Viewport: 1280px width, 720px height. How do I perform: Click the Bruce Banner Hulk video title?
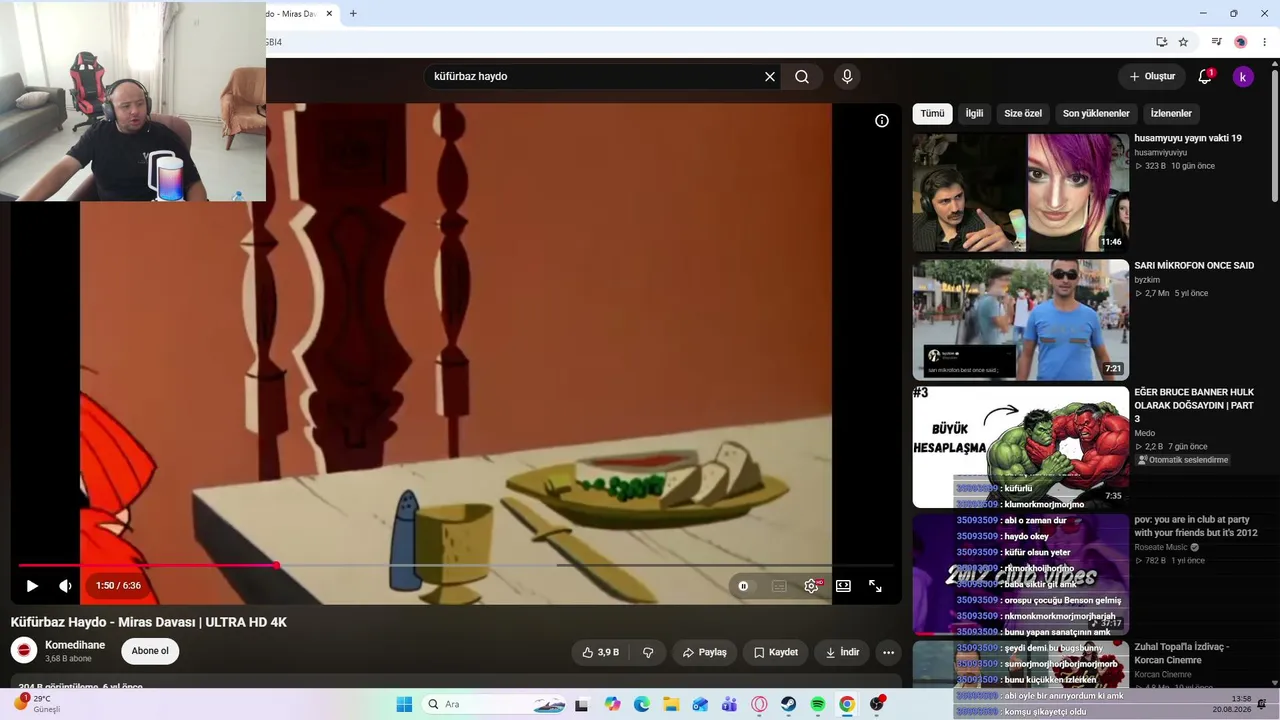[1194, 405]
